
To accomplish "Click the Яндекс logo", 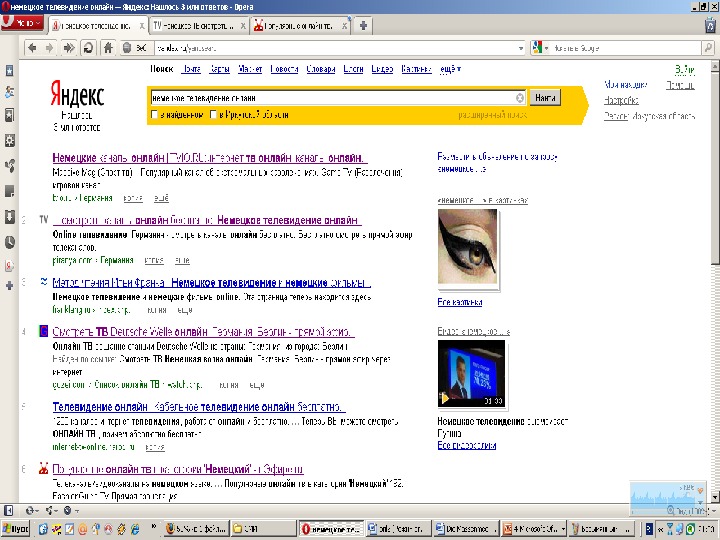I will pyautogui.click(x=77, y=94).
